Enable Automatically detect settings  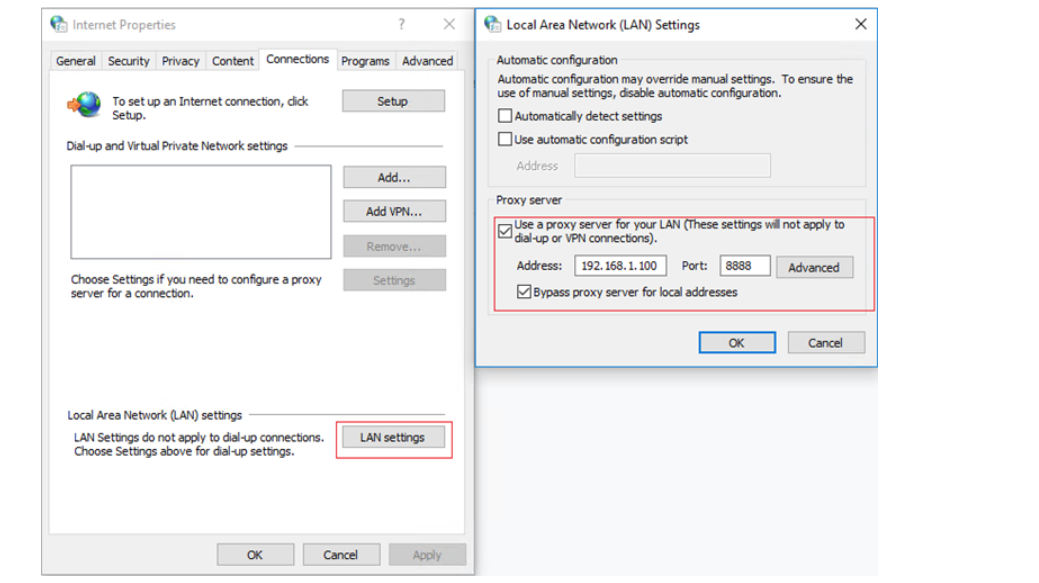pyautogui.click(x=506, y=116)
